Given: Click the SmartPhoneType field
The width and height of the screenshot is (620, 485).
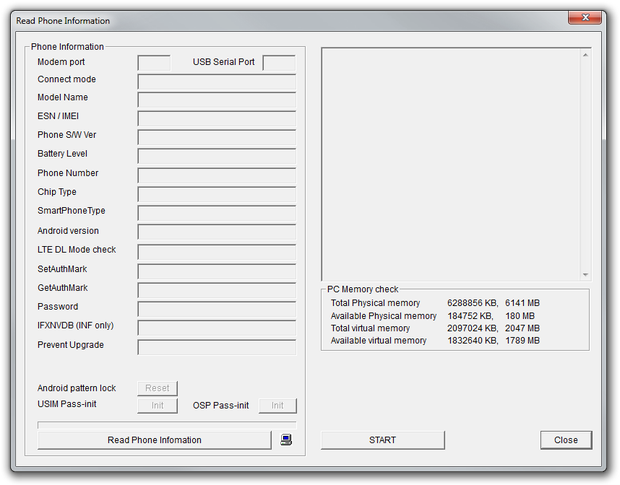Looking at the screenshot, I should pos(217,213).
